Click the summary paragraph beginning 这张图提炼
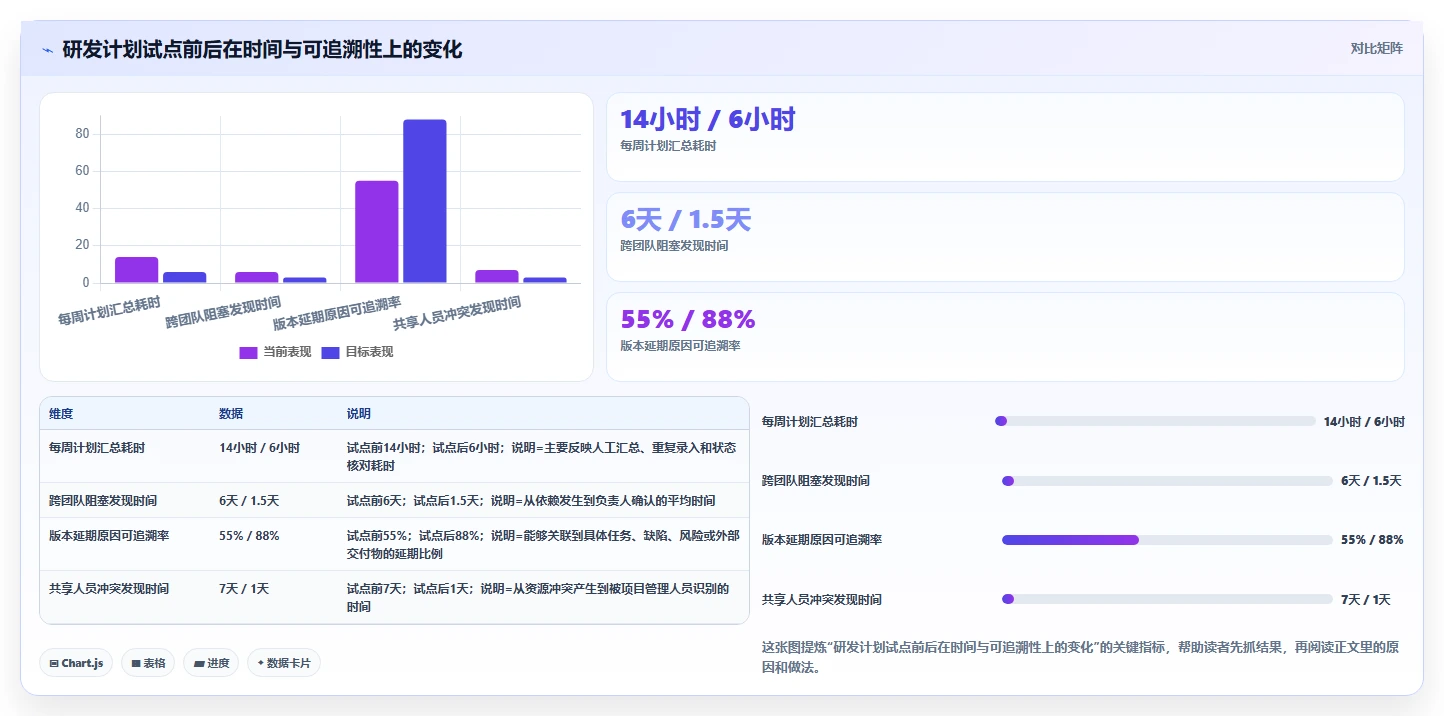The width and height of the screenshot is (1444, 716). point(1081,657)
